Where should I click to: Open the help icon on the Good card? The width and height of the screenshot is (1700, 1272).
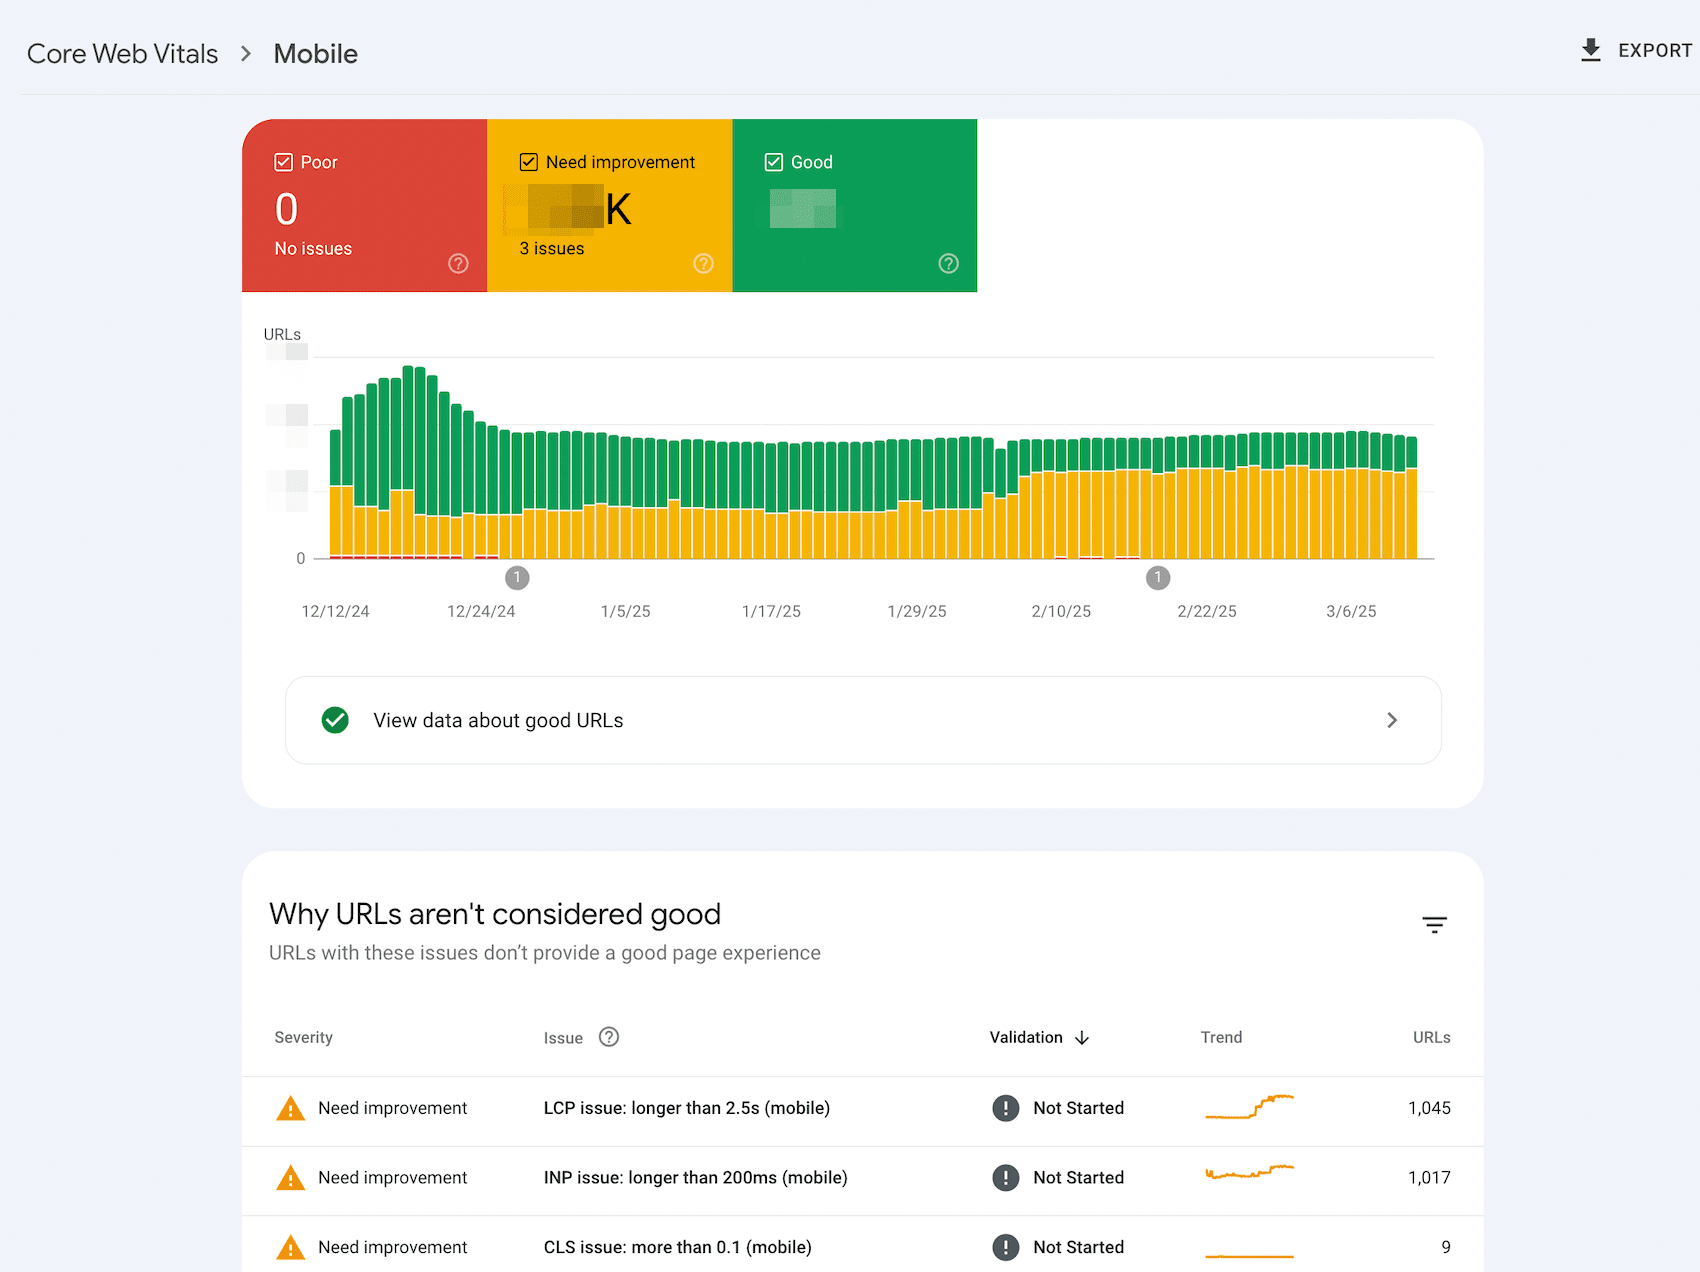click(948, 263)
